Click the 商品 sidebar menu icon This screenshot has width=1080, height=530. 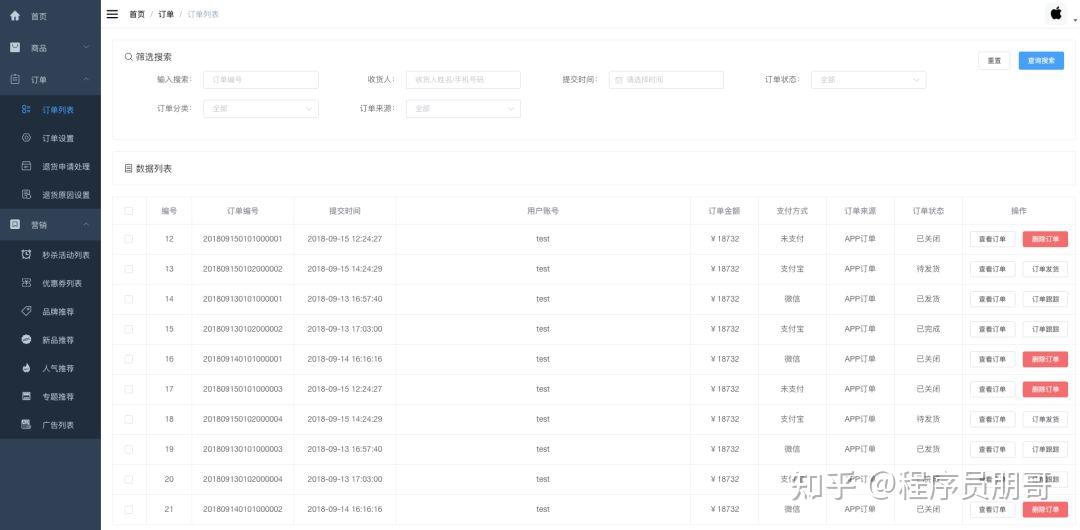(x=15, y=48)
